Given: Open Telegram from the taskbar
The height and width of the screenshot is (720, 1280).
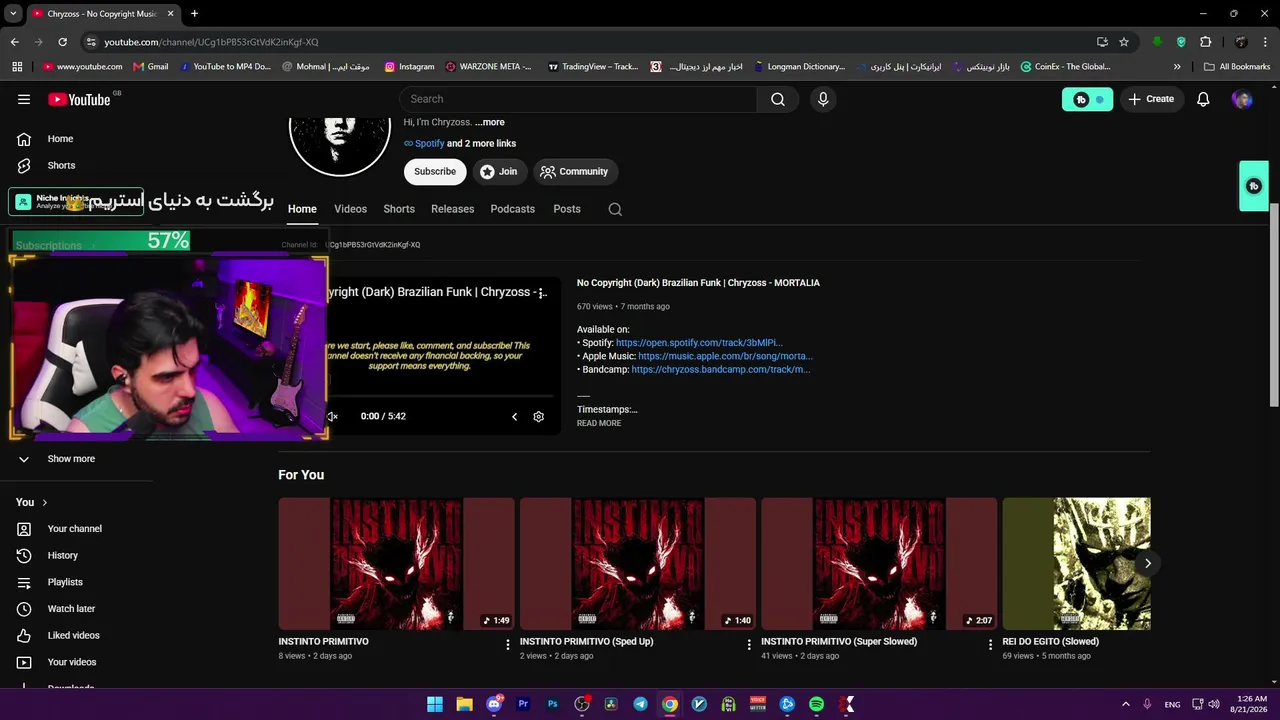Looking at the screenshot, I should click(640, 704).
